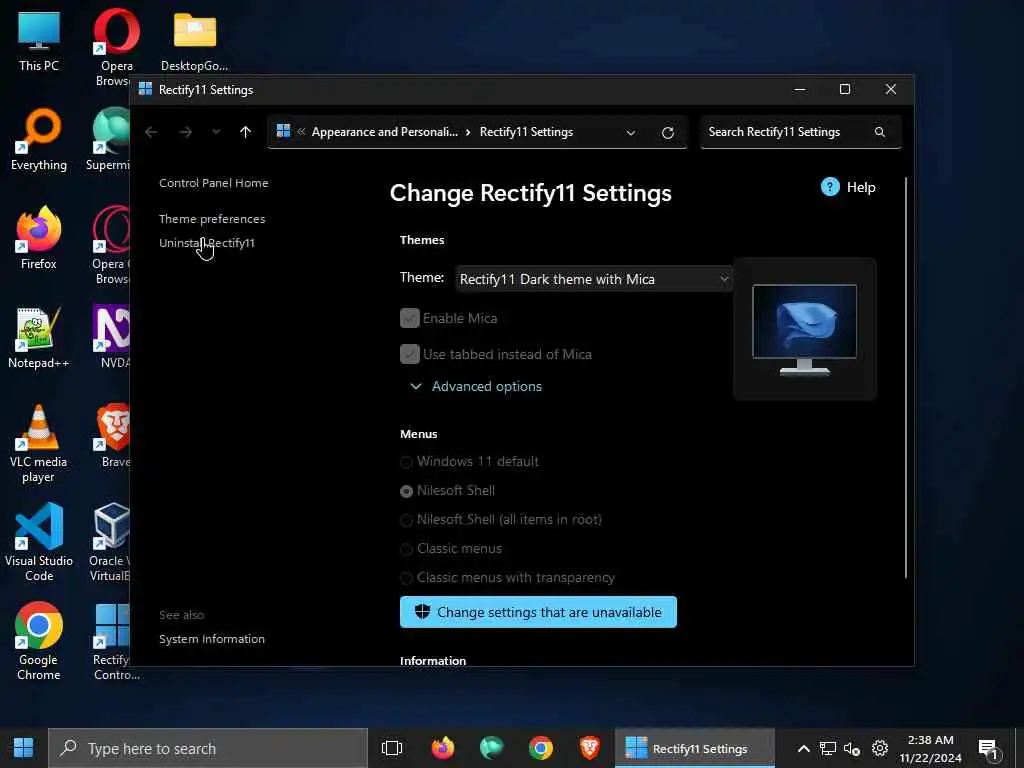This screenshot has width=1024, height=768.
Task: Open the recent locations dropdown arrow
Action: coord(216,132)
